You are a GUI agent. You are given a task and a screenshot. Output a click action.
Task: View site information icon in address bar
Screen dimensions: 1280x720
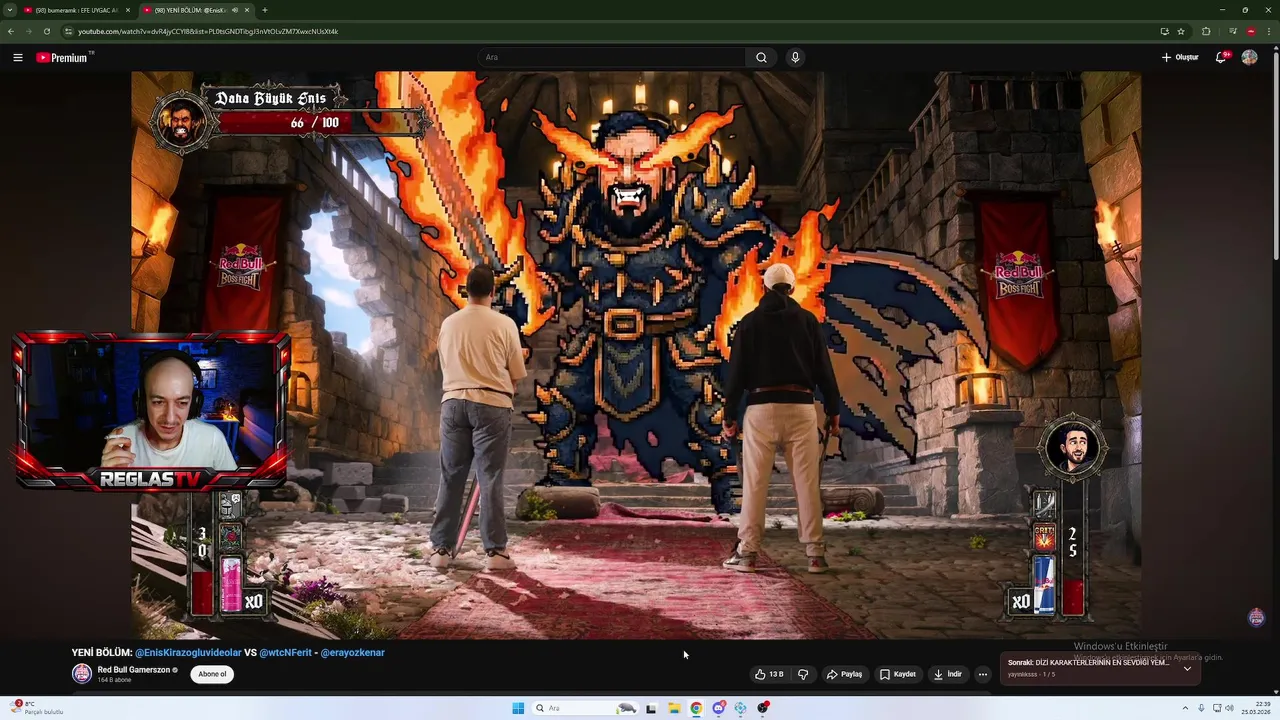pyautogui.click(x=68, y=31)
